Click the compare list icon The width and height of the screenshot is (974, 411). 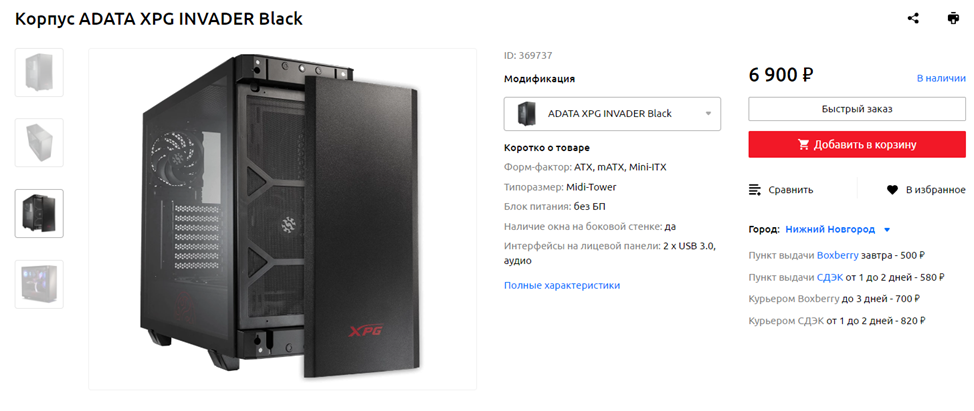[x=755, y=189]
